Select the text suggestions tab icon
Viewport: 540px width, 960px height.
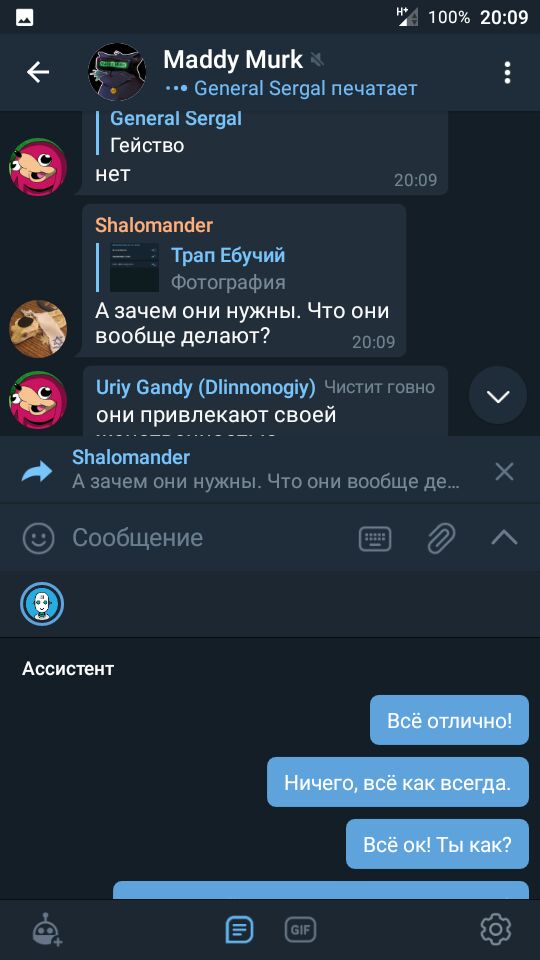239,931
